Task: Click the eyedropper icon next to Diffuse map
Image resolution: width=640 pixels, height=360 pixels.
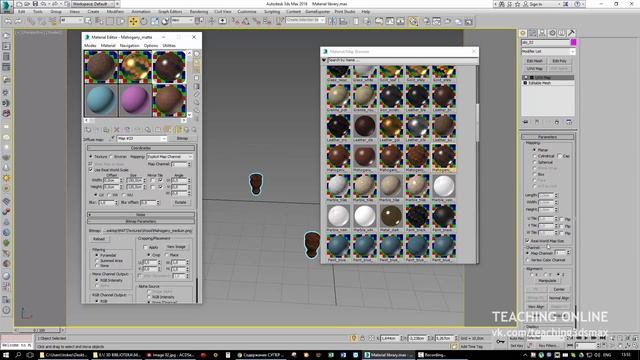Action: click(113, 139)
